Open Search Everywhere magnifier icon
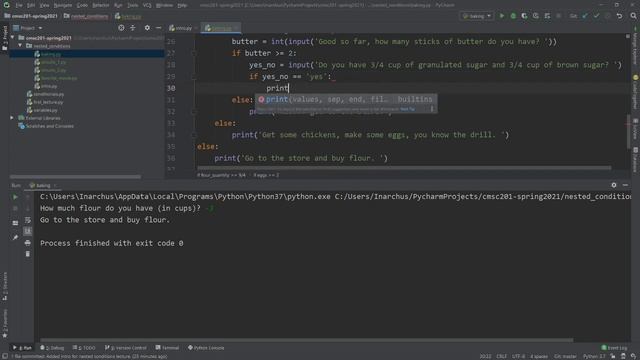This screenshot has width=640, height=360. [x=633, y=16]
